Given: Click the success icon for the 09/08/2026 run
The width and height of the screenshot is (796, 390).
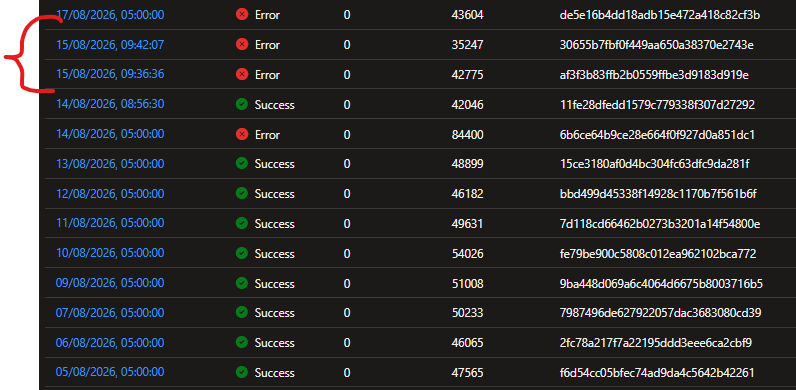Looking at the screenshot, I should click(242, 283).
